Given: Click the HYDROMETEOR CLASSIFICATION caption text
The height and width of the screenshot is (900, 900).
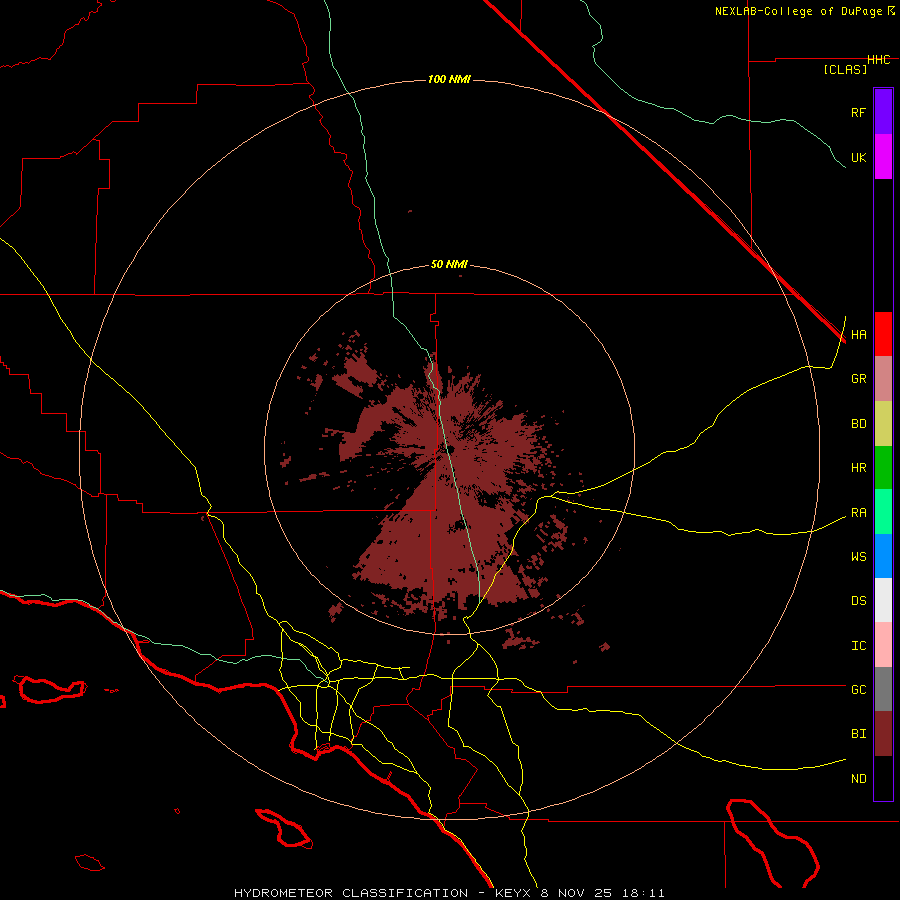Looking at the screenshot, I should pyautogui.click(x=351, y=893).
